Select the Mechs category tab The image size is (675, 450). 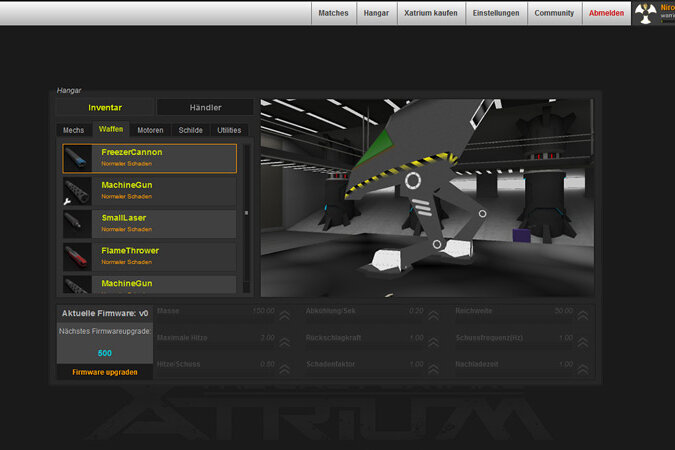click(x=74, y=130)
